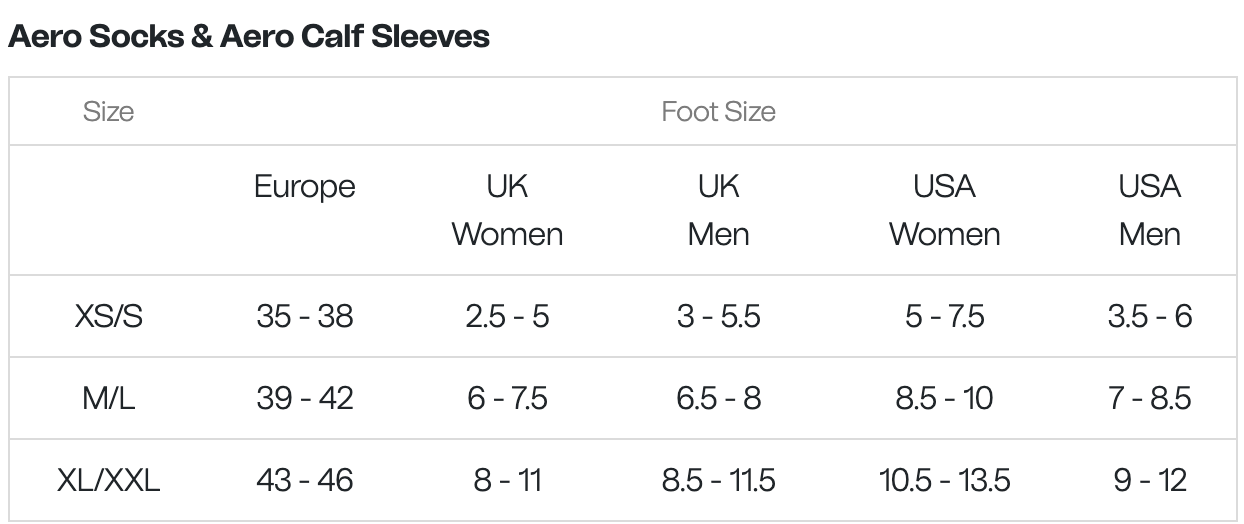Select the USA Women column label
This screenshot has width=1244, height=524.
[x=944, y=210]
